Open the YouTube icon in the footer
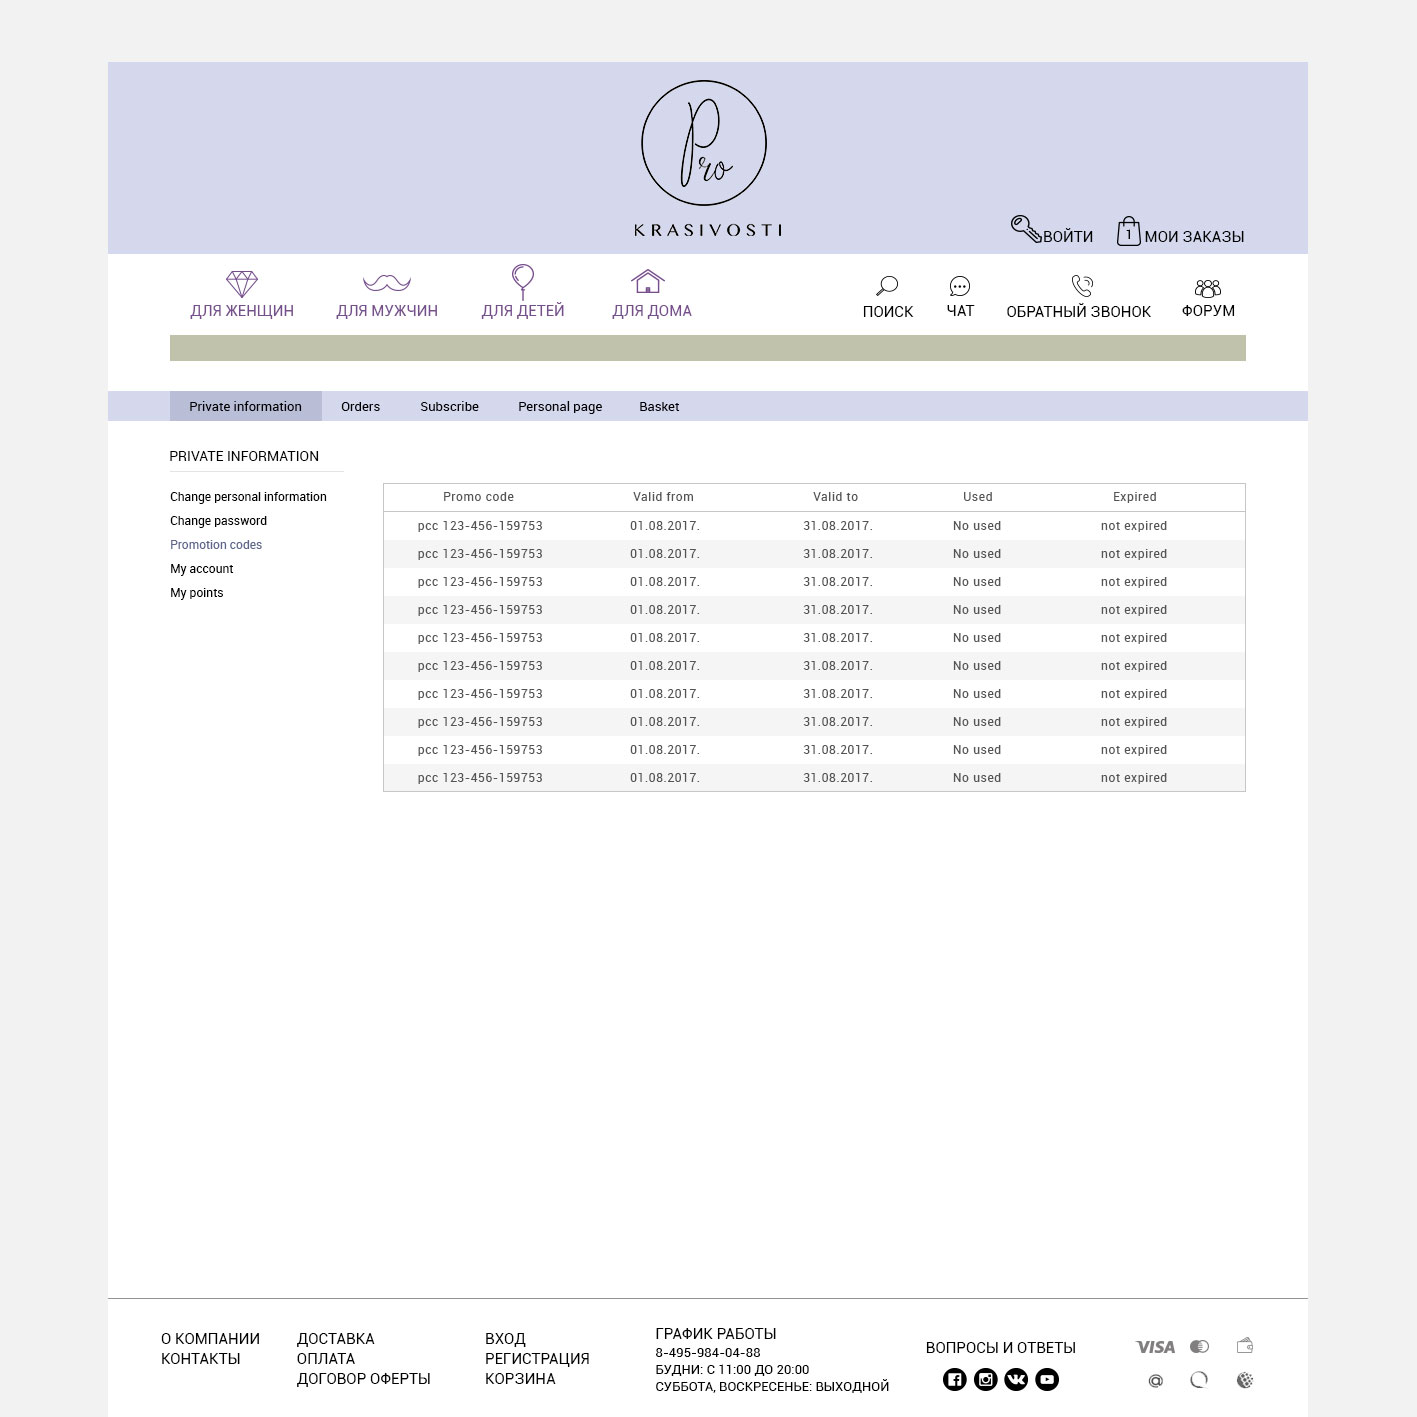Image resolution: width=1417 pixels, height=1417 pixels. pos(1047,1380)
